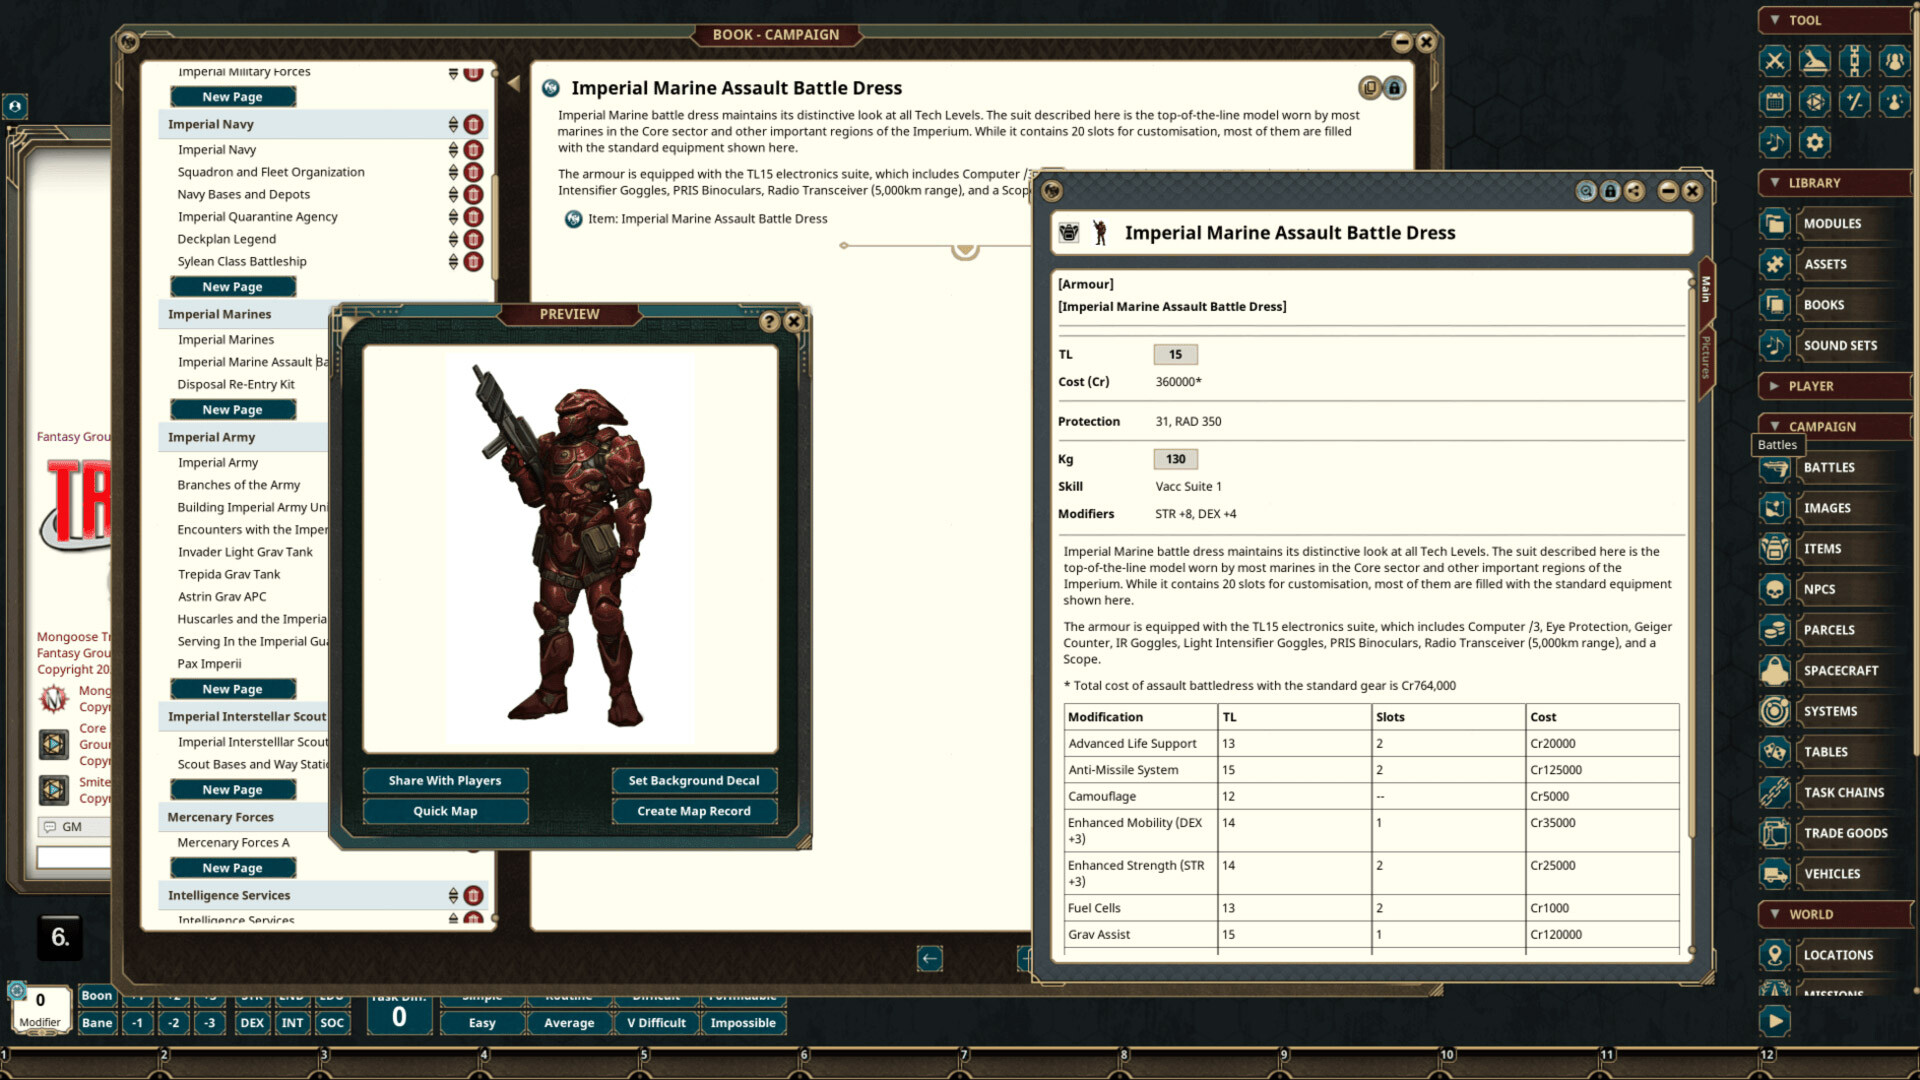Screen dimensions: 1920x1080
Task: Select the Main tab of the item record
Action: tap(1706, 290)
